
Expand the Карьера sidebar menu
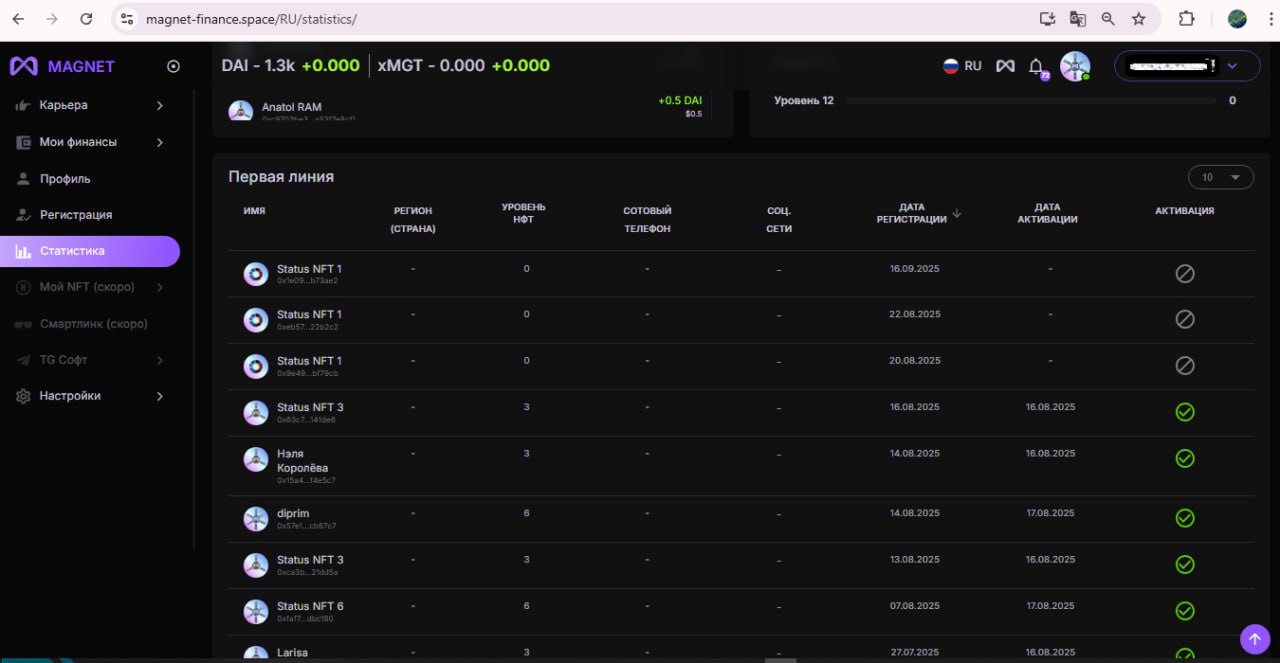coord(90,105)
